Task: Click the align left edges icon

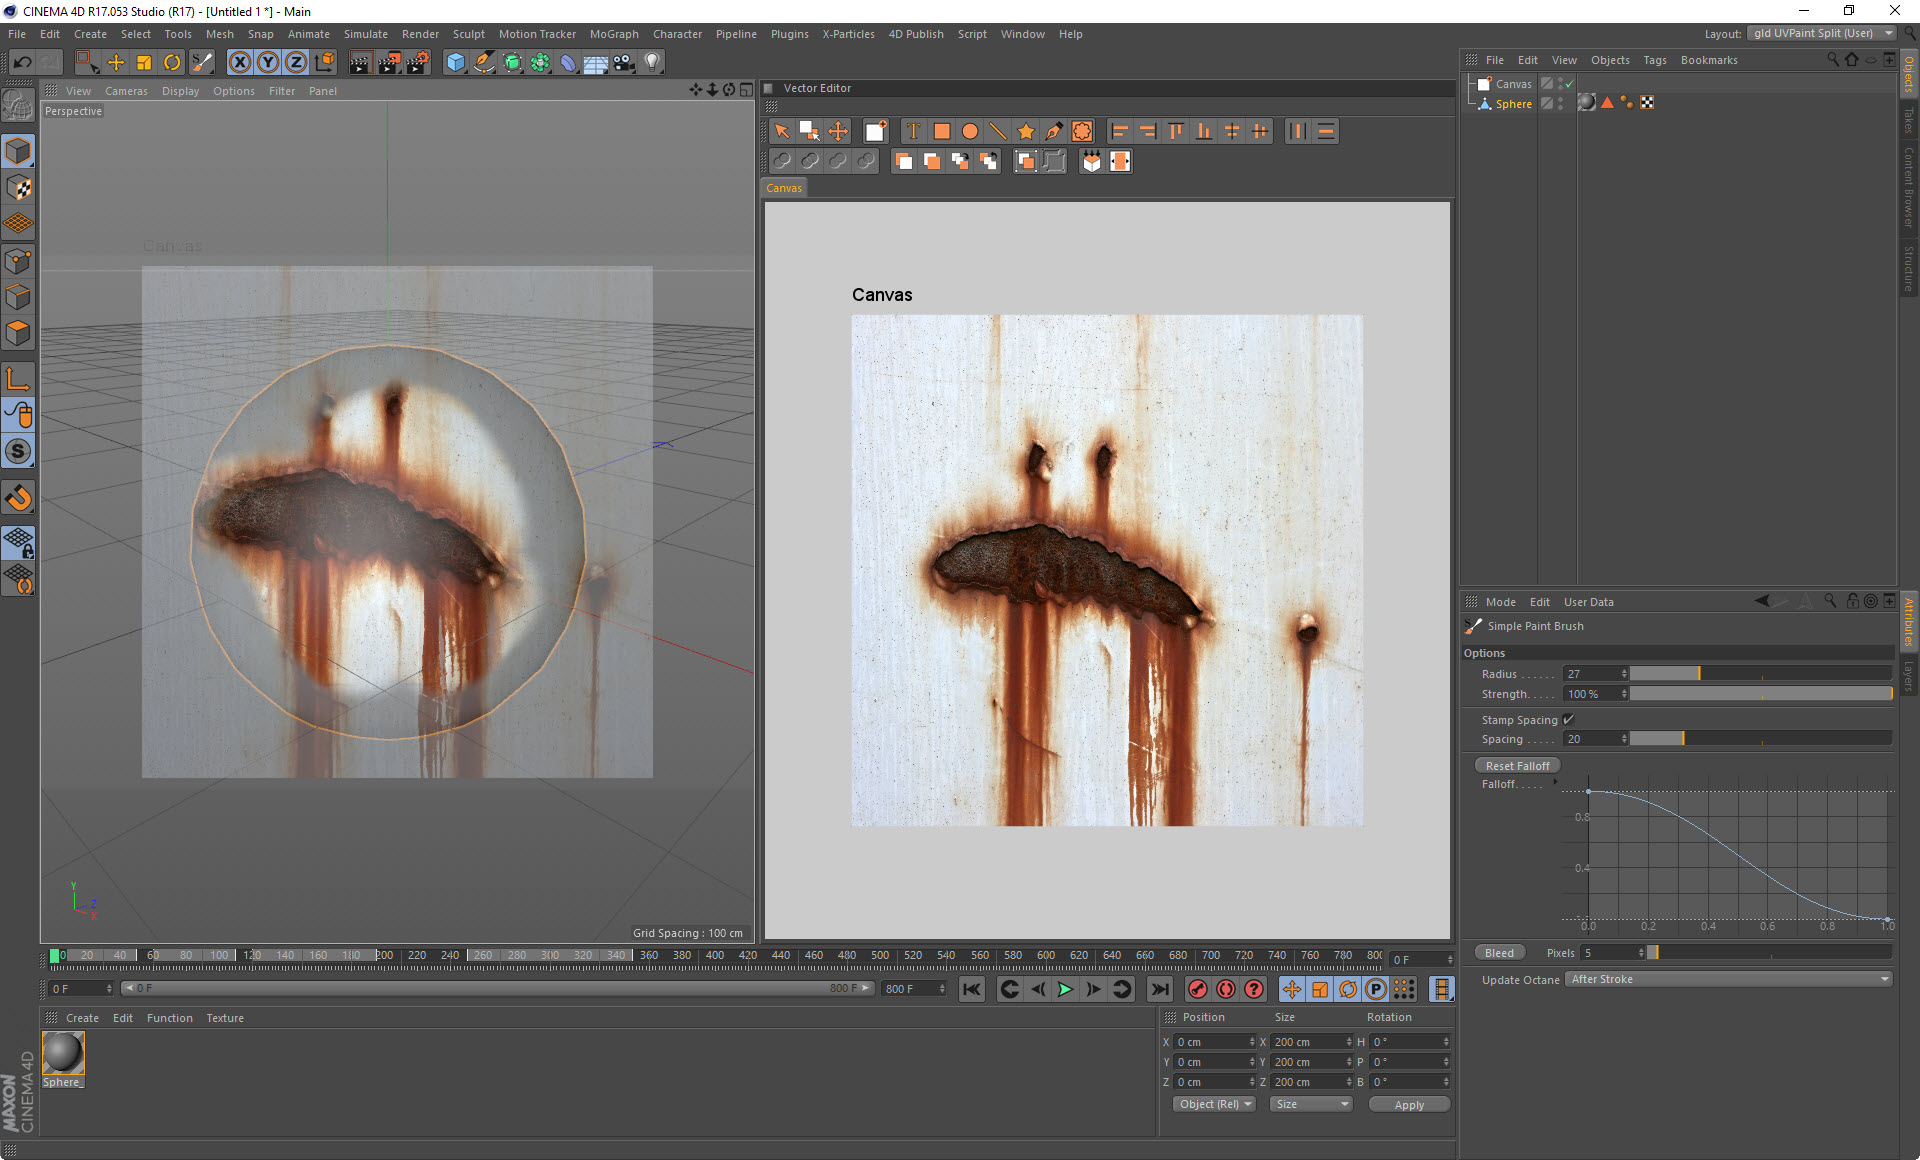Action: pos(1120,131)
